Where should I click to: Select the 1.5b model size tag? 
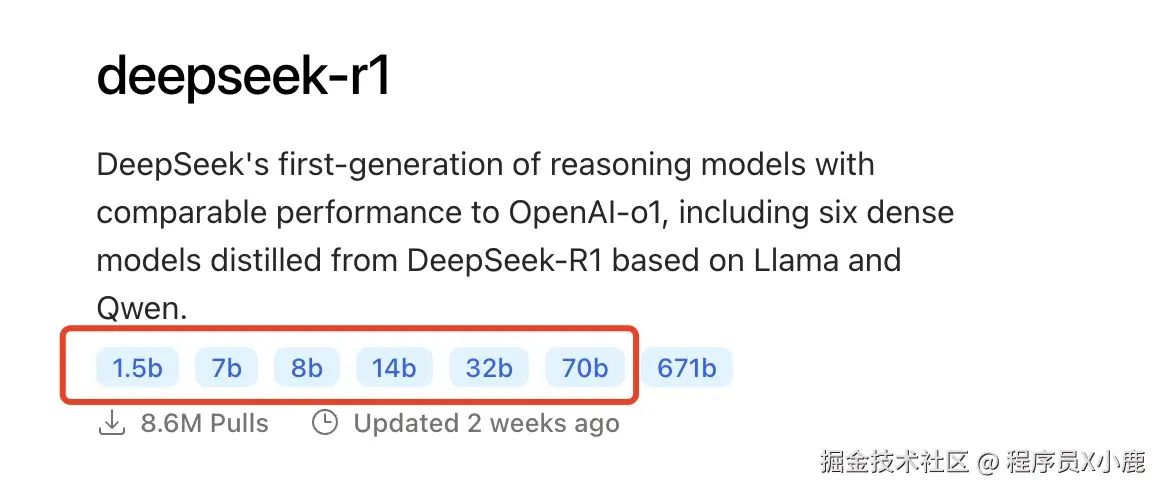137,368
